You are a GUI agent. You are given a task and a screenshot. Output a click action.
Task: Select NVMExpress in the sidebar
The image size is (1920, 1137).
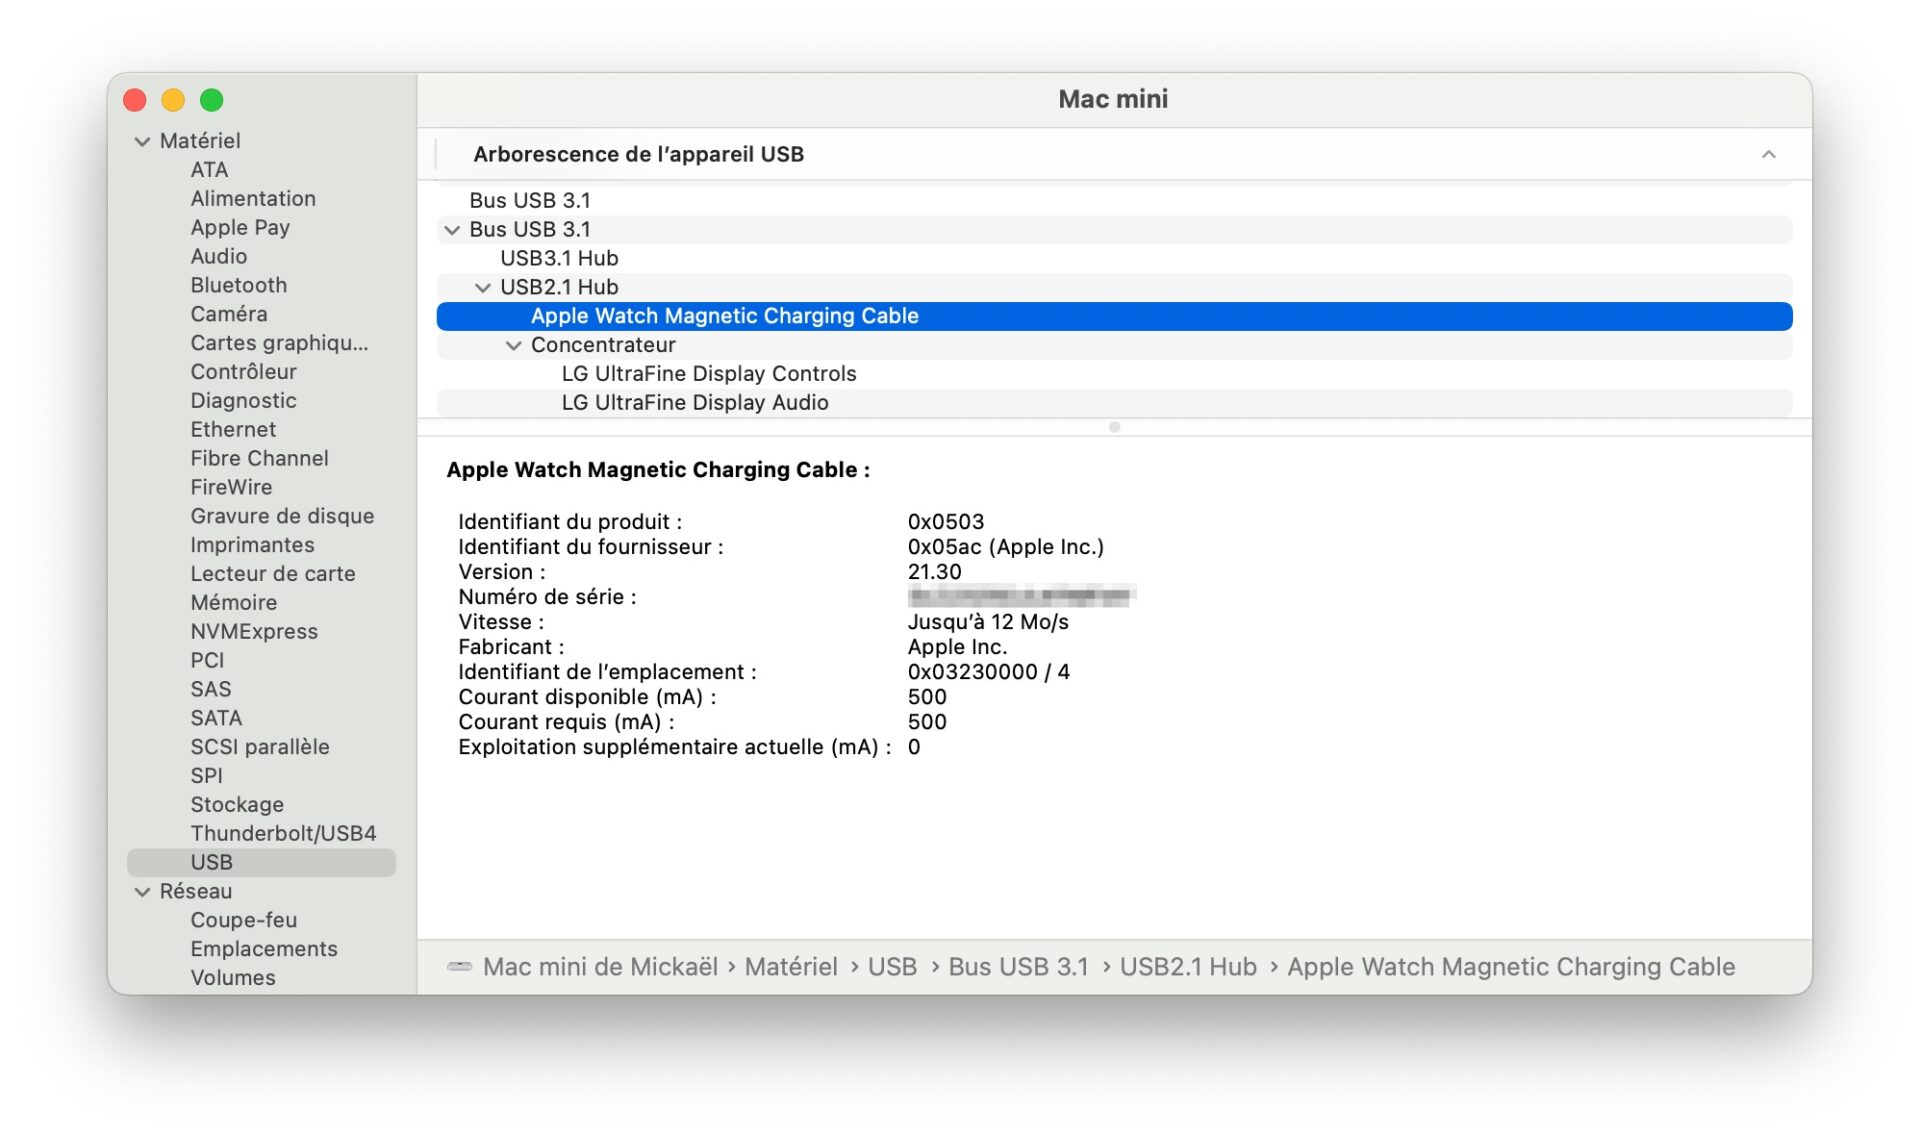(x=254, y=632)
